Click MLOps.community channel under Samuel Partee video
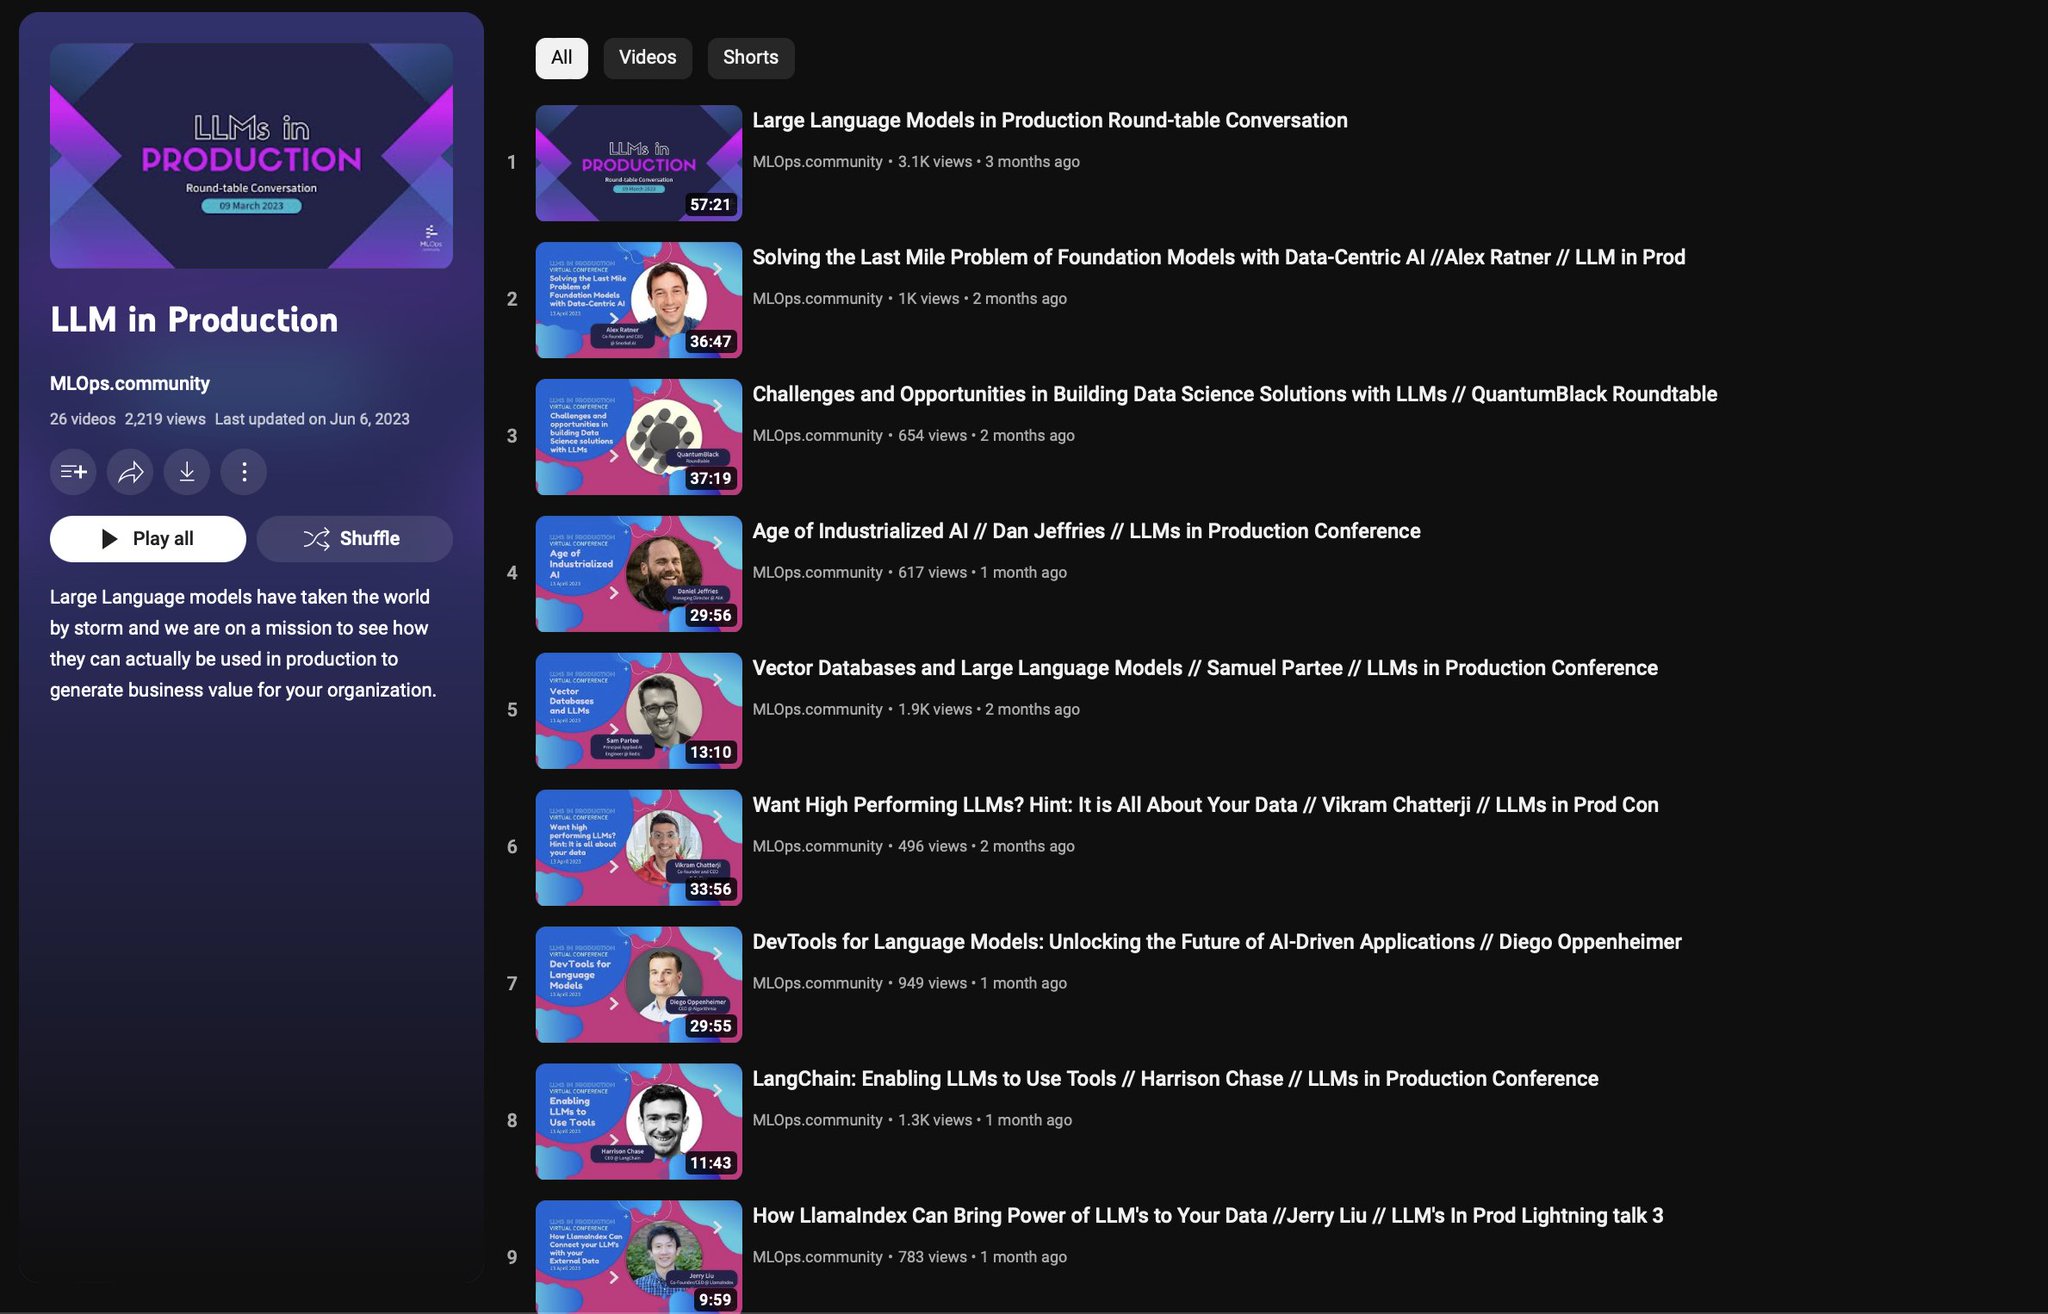The image size is (2048, 1314). pyautogui.click(x=817, y=710)
